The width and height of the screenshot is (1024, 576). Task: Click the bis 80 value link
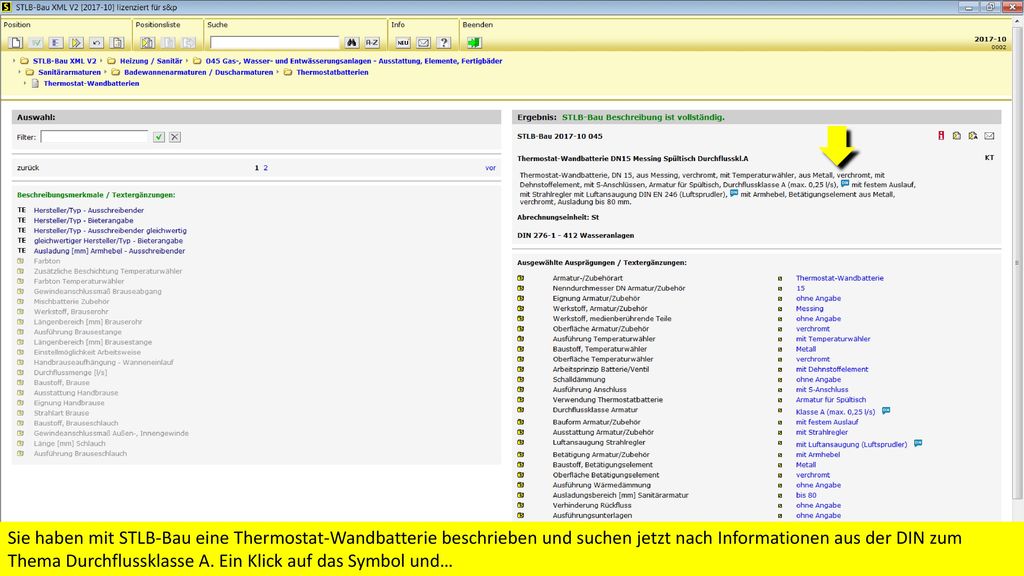[806, 495]
